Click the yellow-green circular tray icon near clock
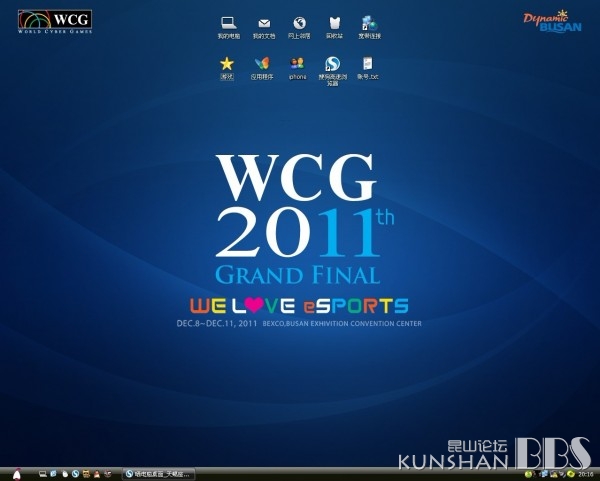This screenshot has width=600, height=481. pyautogui.click(x=571, y=474)
